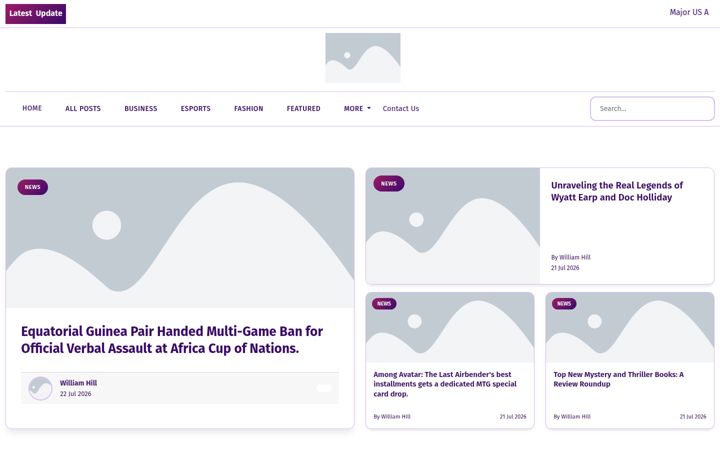
Task: Select the BUSINESS category menu
Action: click(141, 109)
